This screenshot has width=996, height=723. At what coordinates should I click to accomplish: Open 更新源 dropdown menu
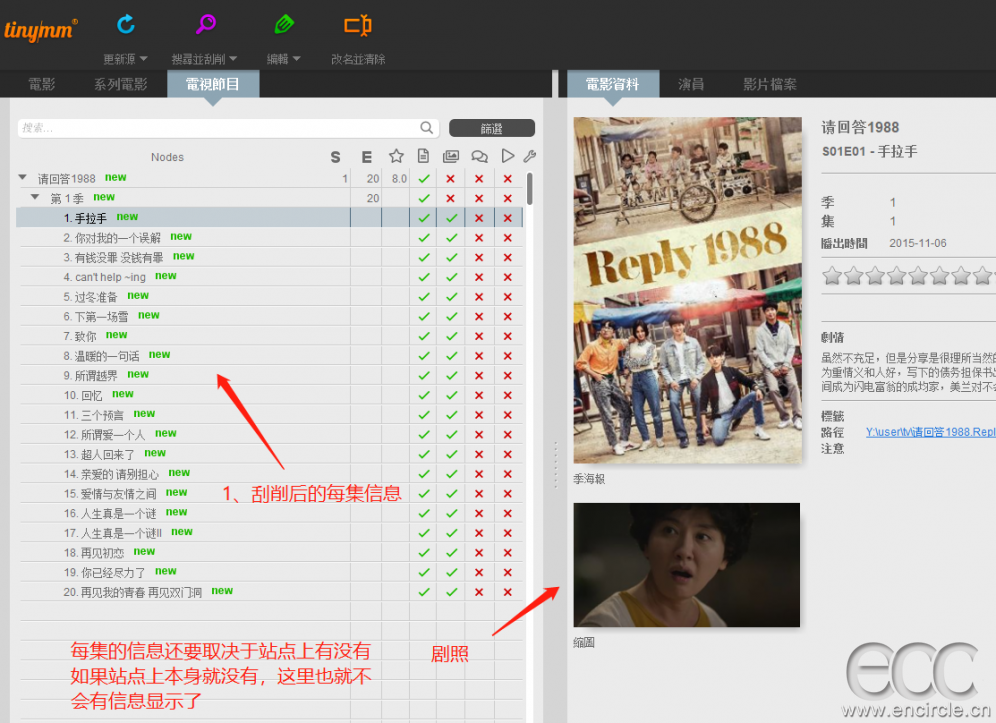pyautogui.click(x=125, y=59)
